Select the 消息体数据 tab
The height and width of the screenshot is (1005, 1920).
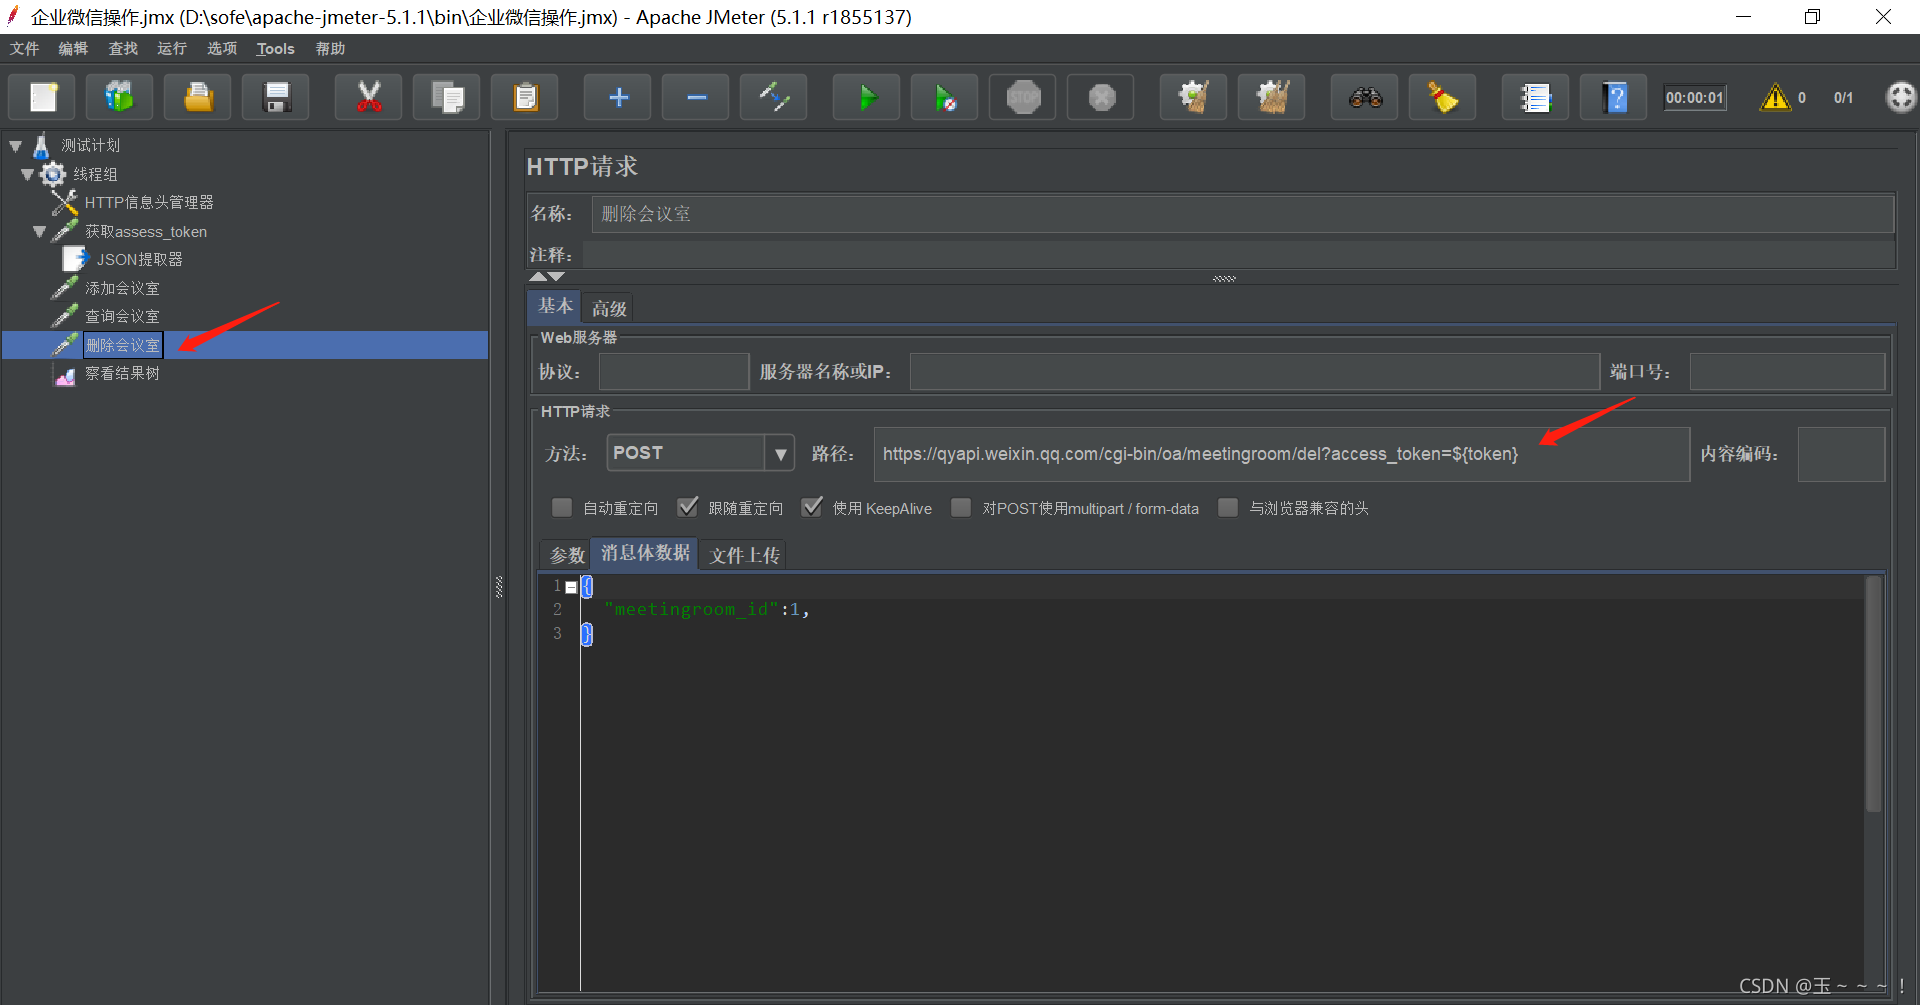[645, 553]
